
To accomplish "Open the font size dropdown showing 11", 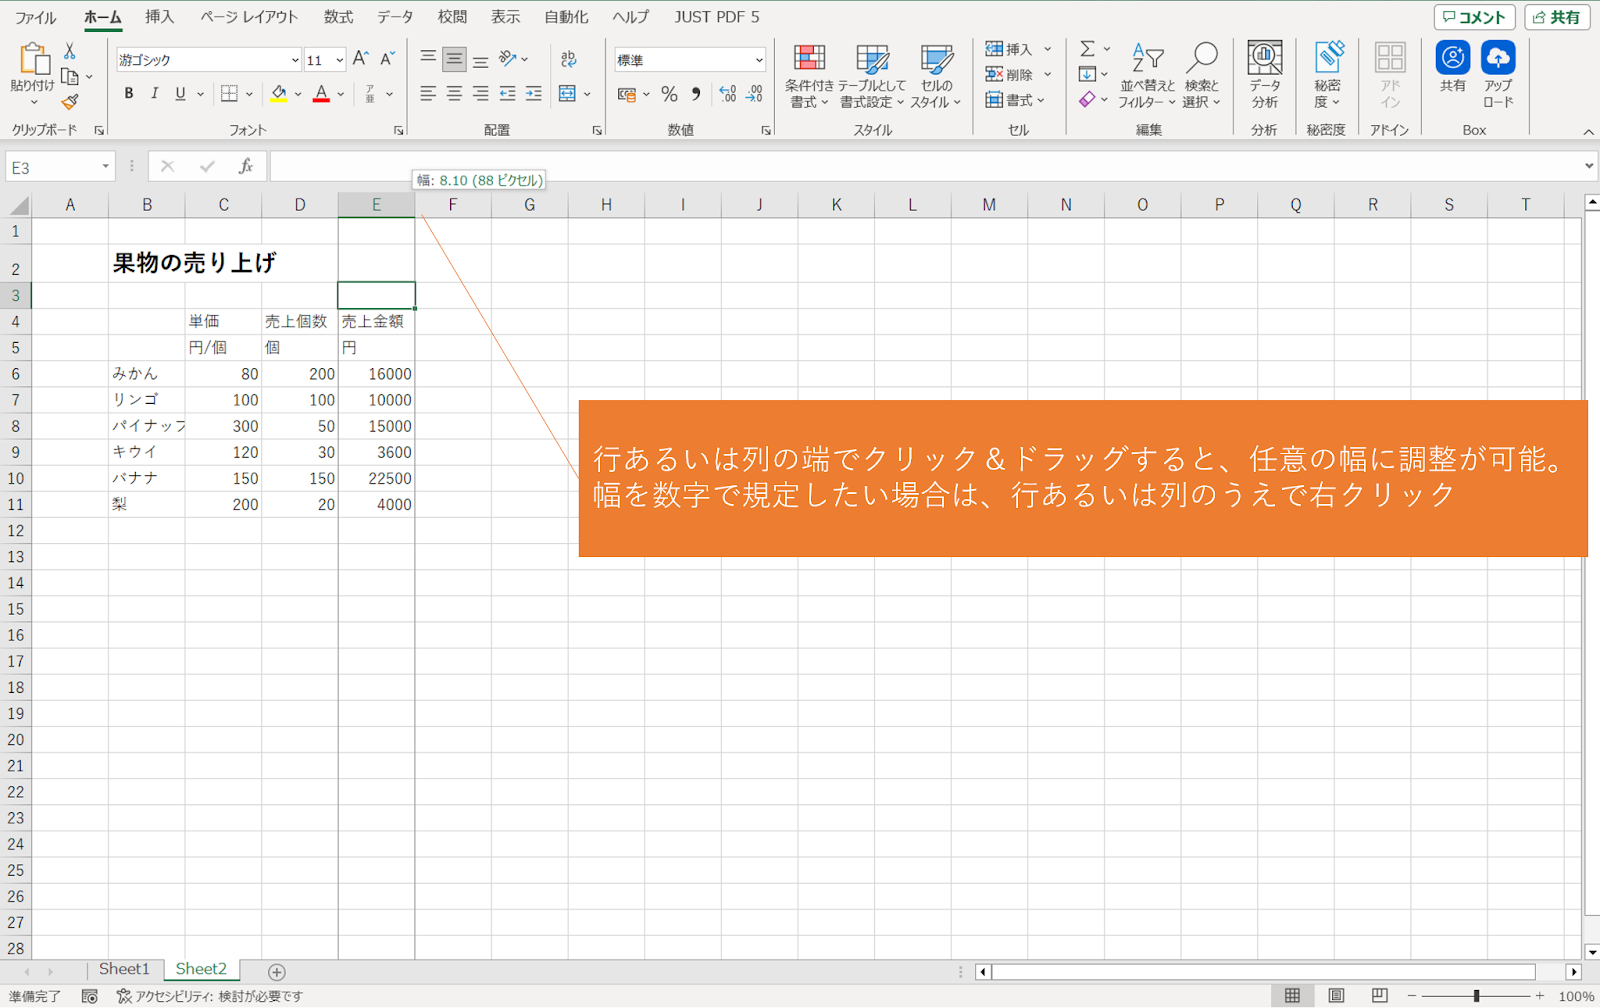I will [x=340, y=60].
